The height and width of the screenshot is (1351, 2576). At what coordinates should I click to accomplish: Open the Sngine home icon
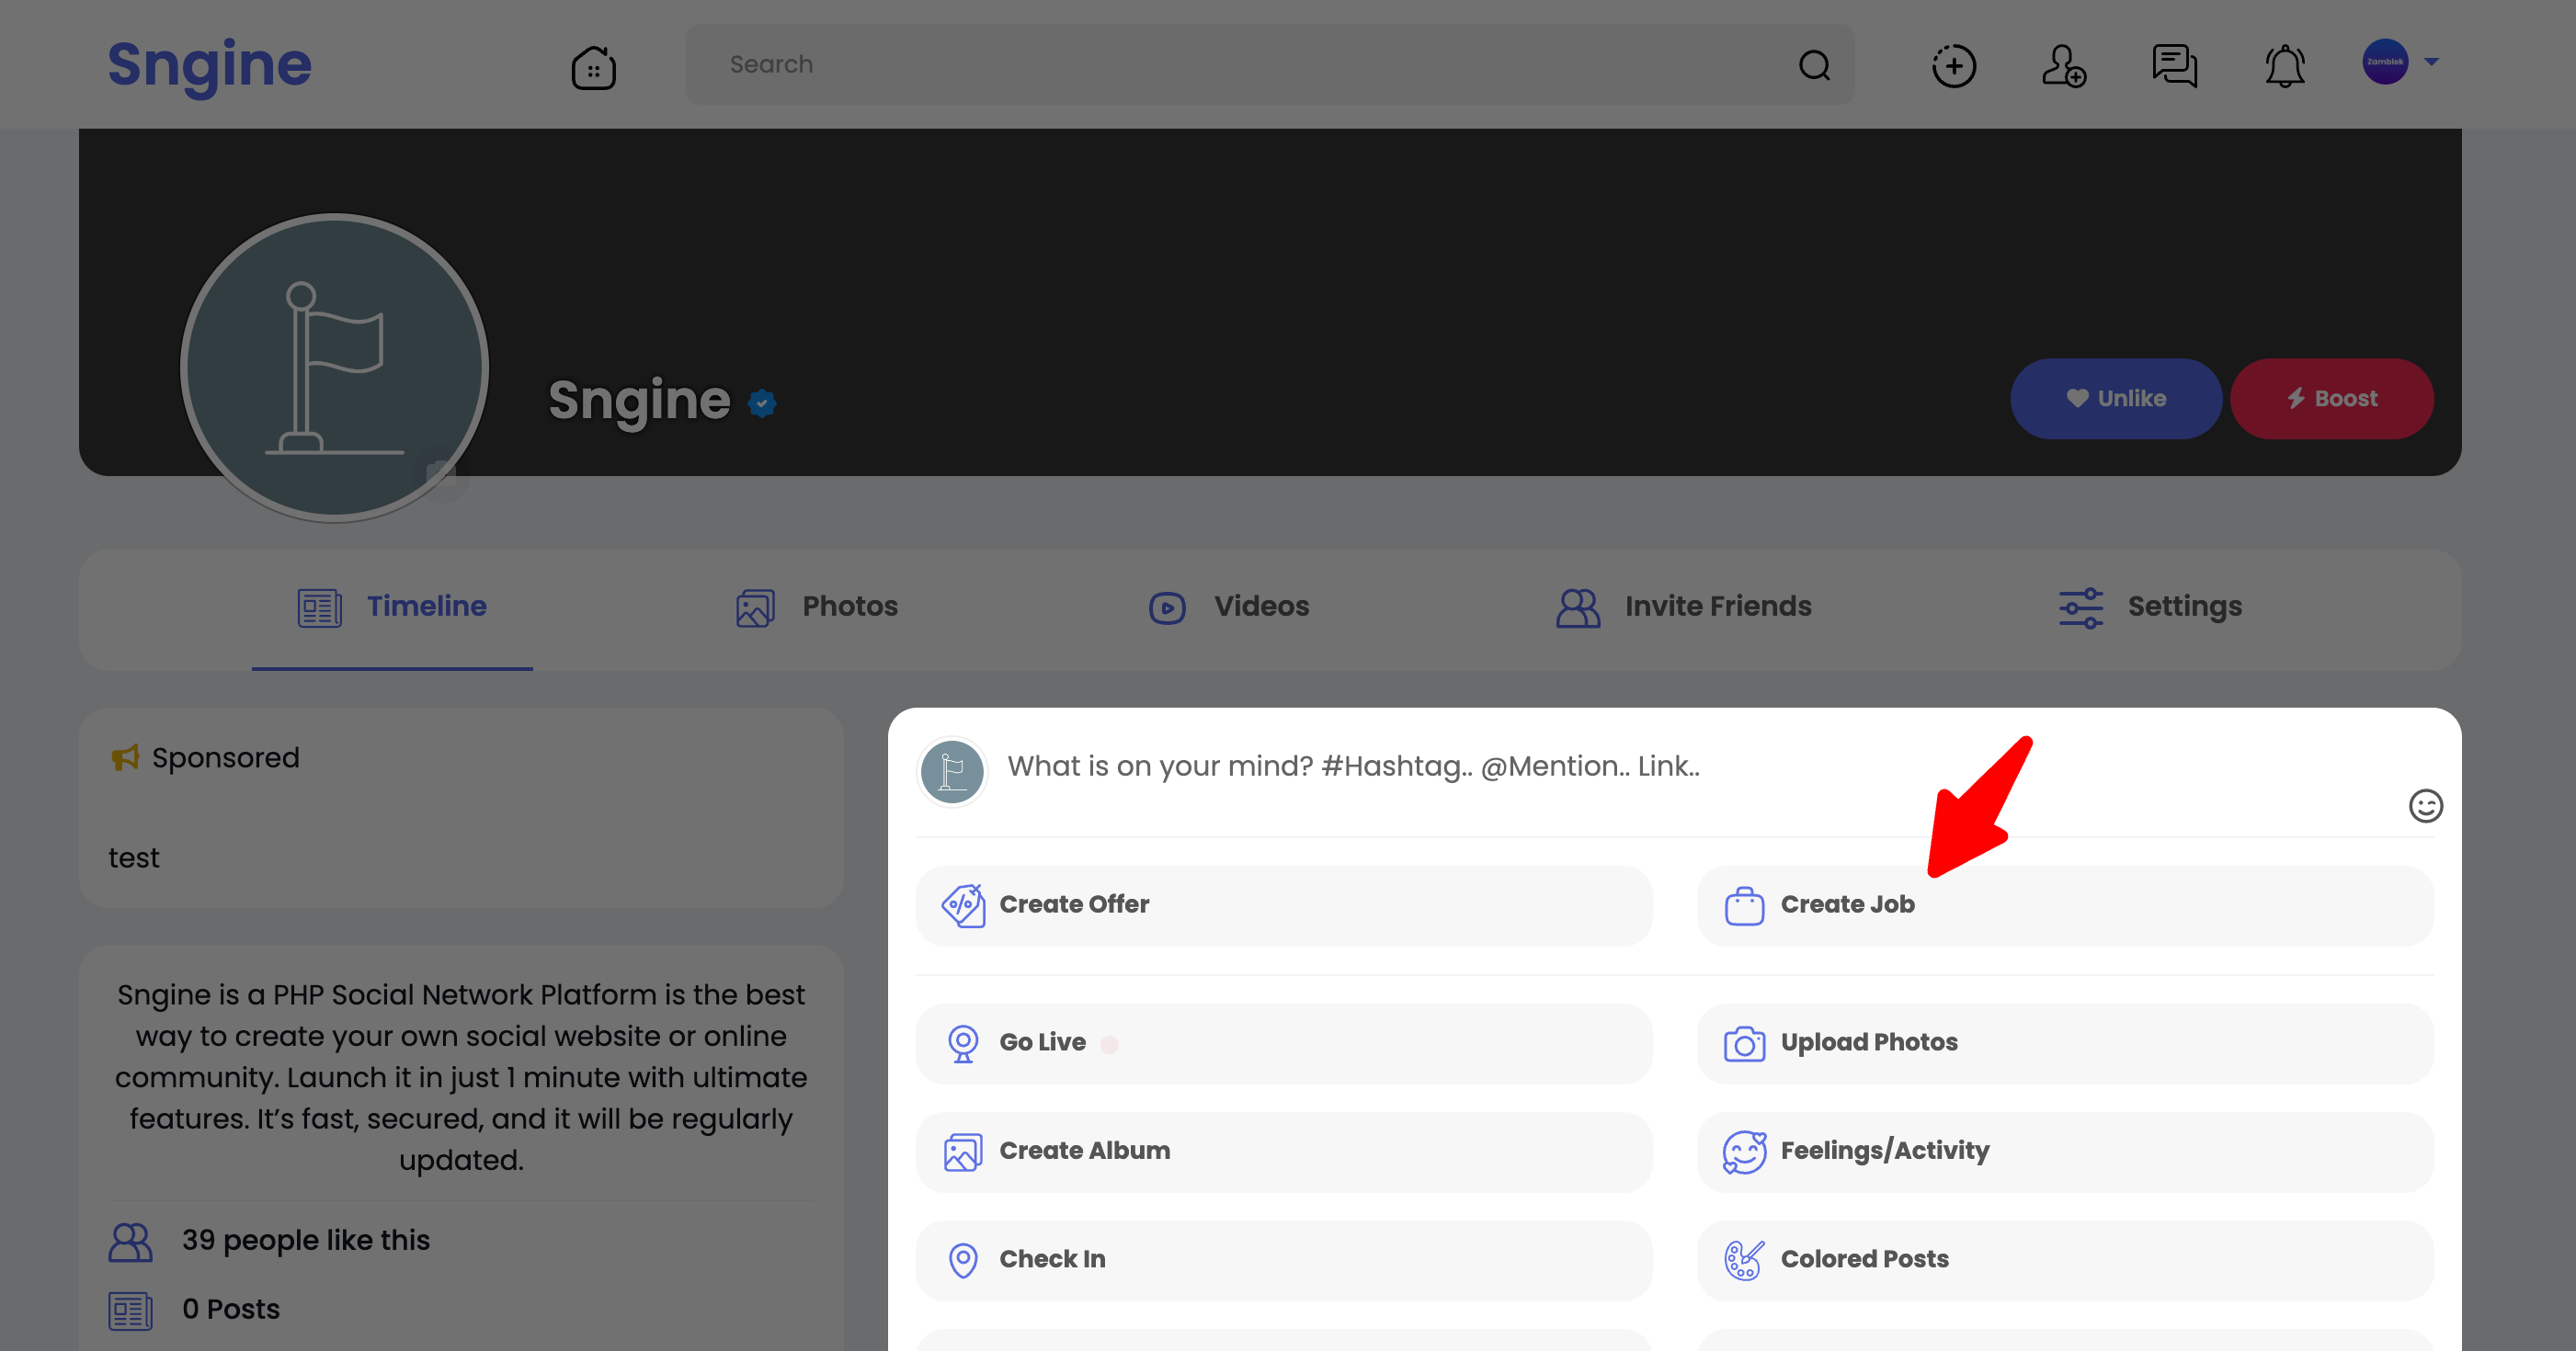pos(593,67)
